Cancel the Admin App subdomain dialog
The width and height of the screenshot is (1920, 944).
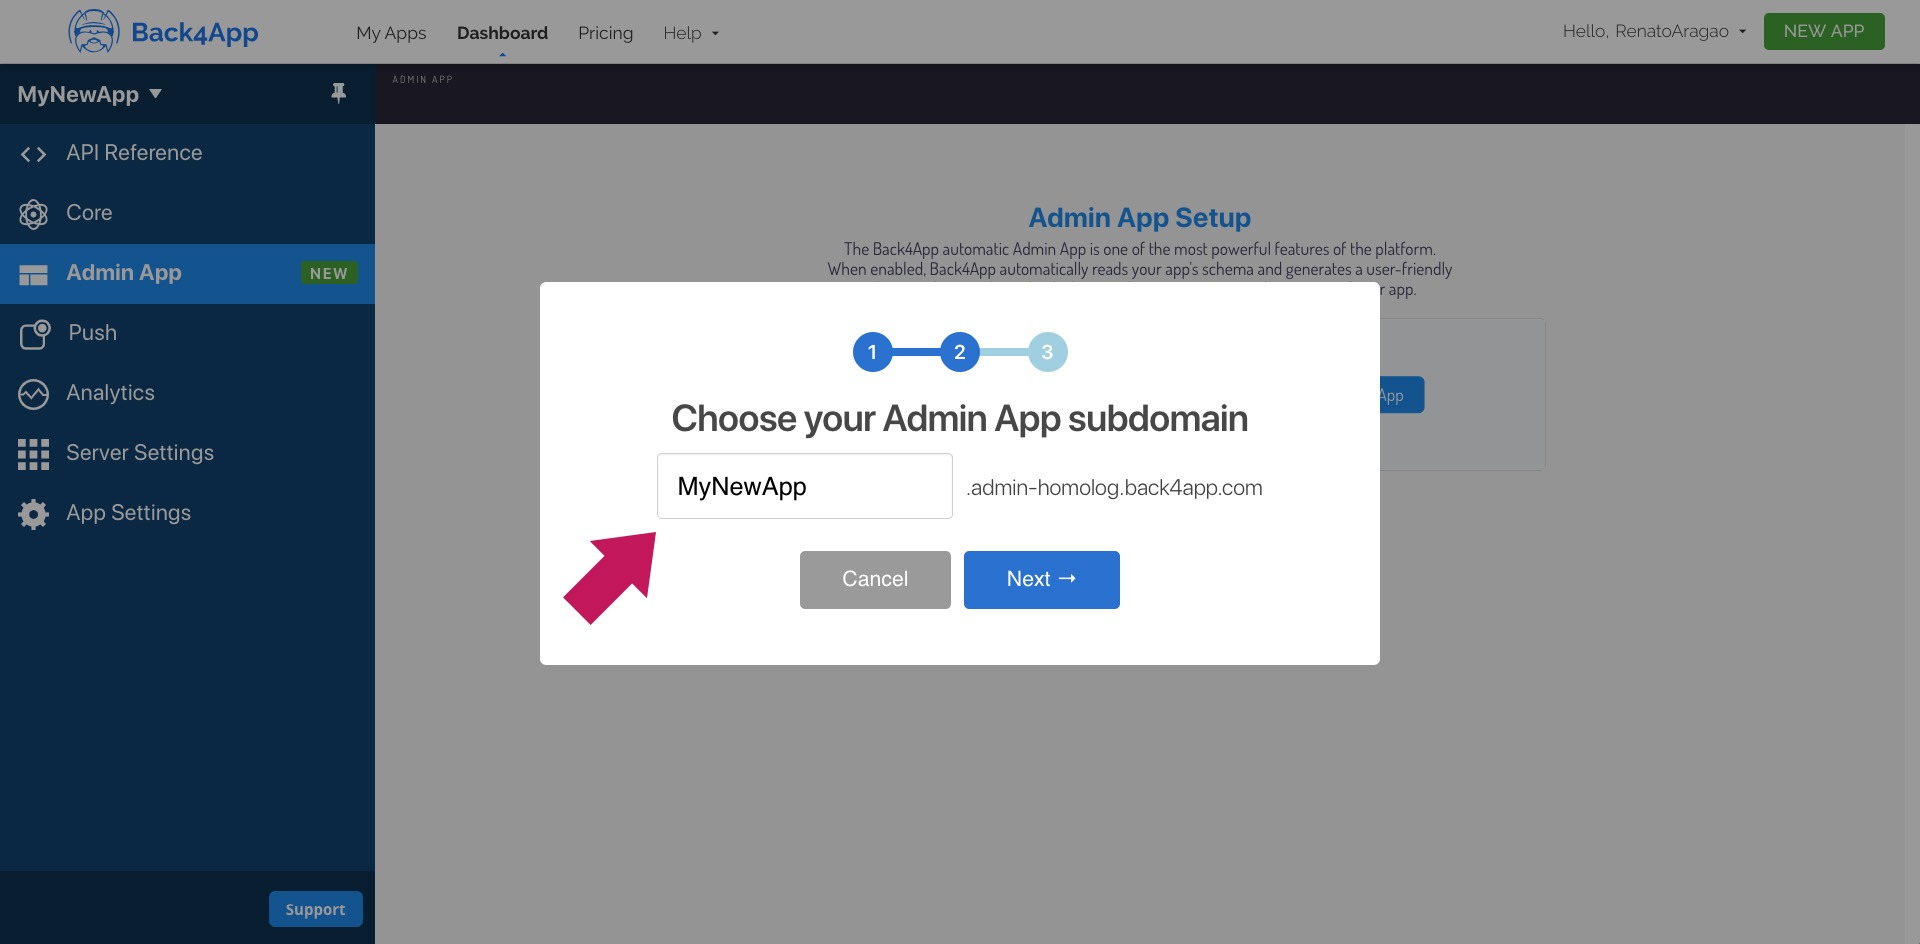[x=875, y=580]
